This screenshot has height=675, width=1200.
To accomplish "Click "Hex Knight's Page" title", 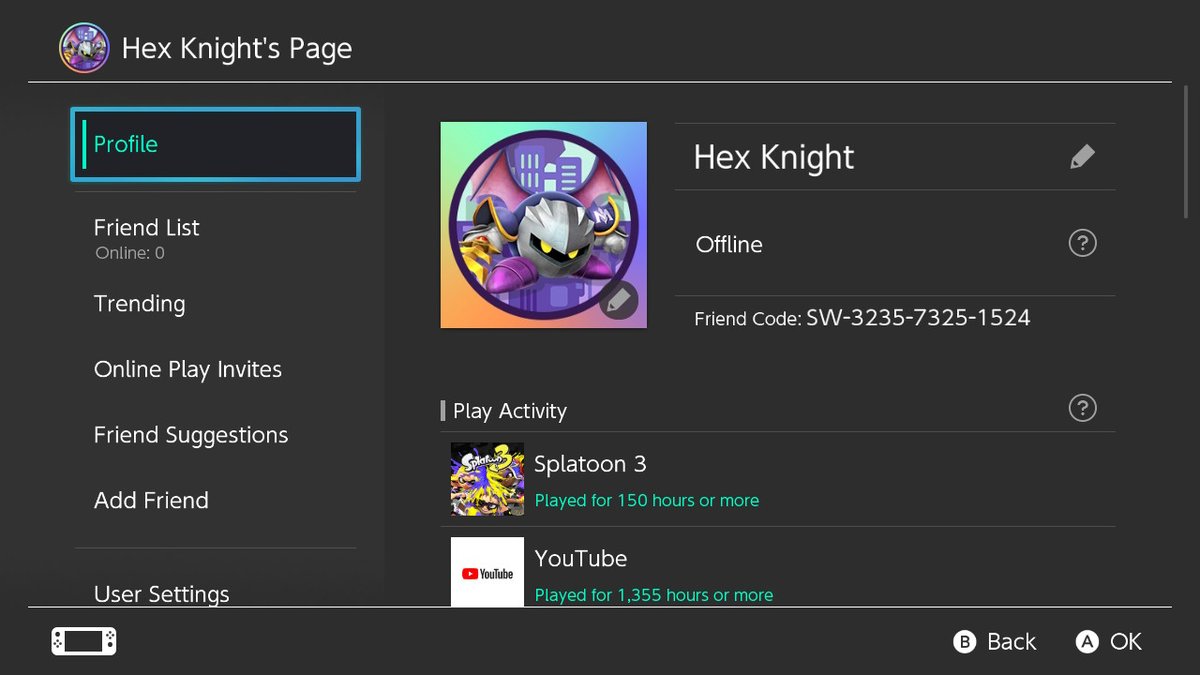I will click(x=237, y=49).
